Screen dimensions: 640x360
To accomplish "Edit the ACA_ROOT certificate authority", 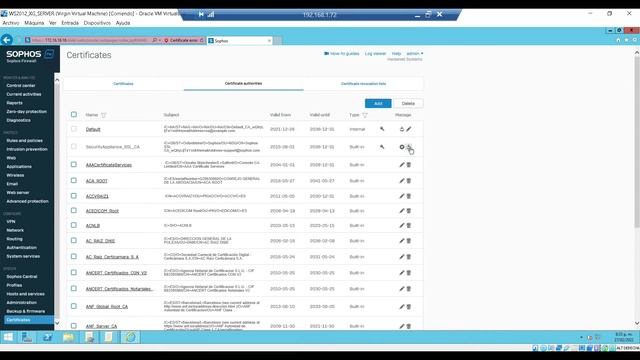I will tap(402, 181).
